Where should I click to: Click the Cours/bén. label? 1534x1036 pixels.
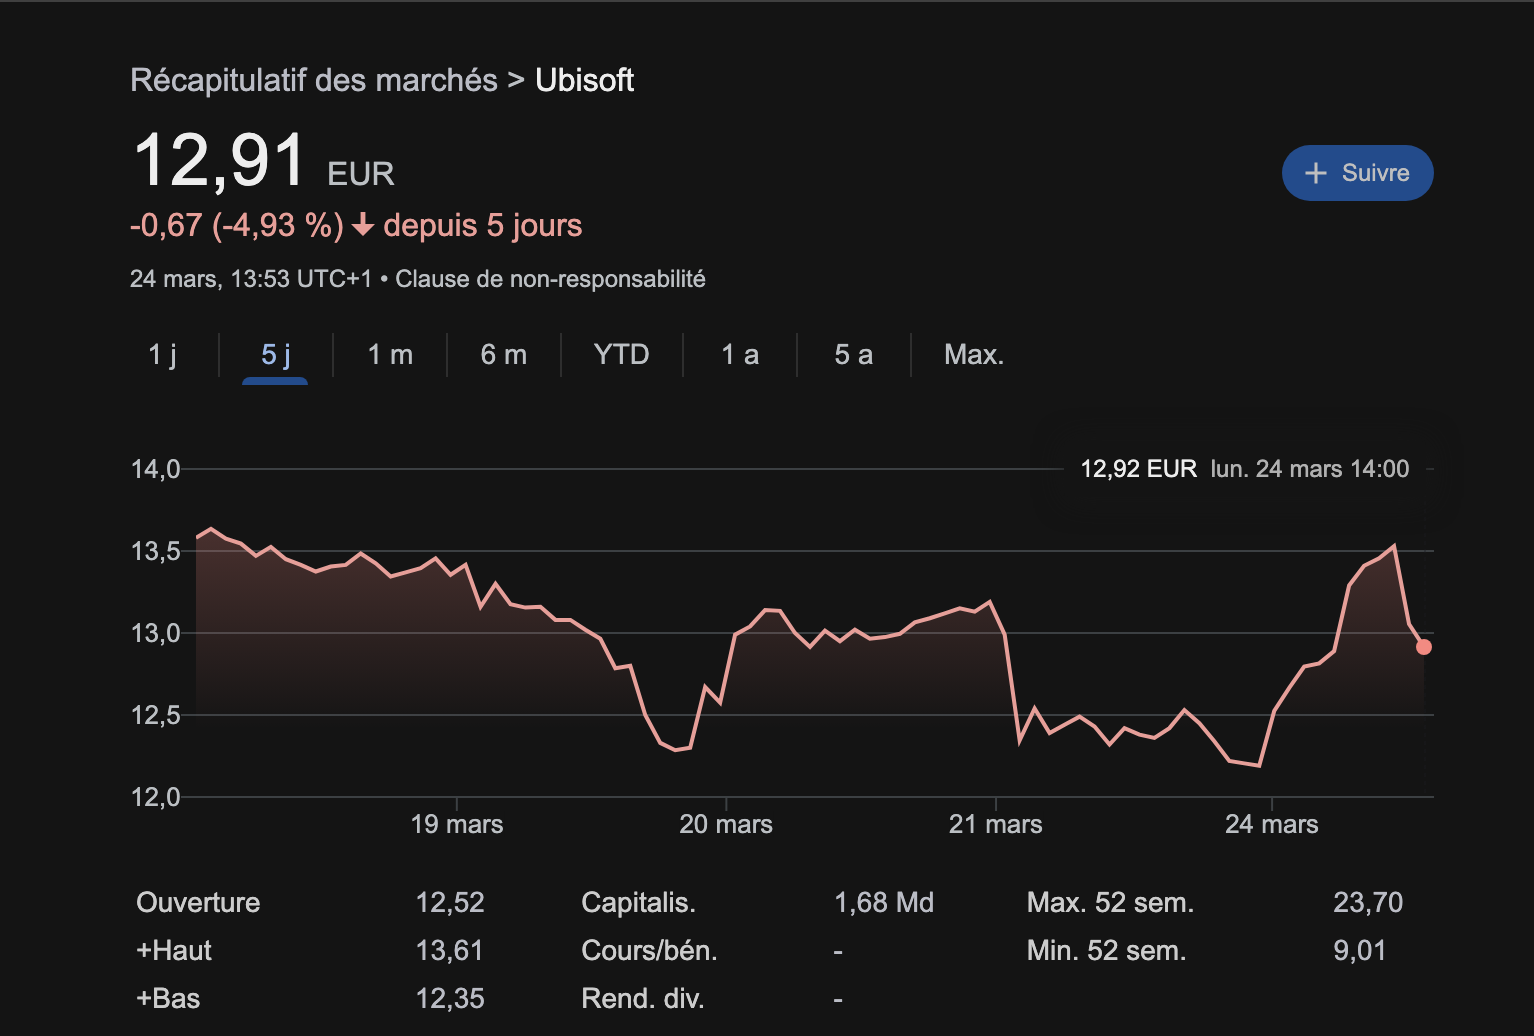click(x=650, y=951)
